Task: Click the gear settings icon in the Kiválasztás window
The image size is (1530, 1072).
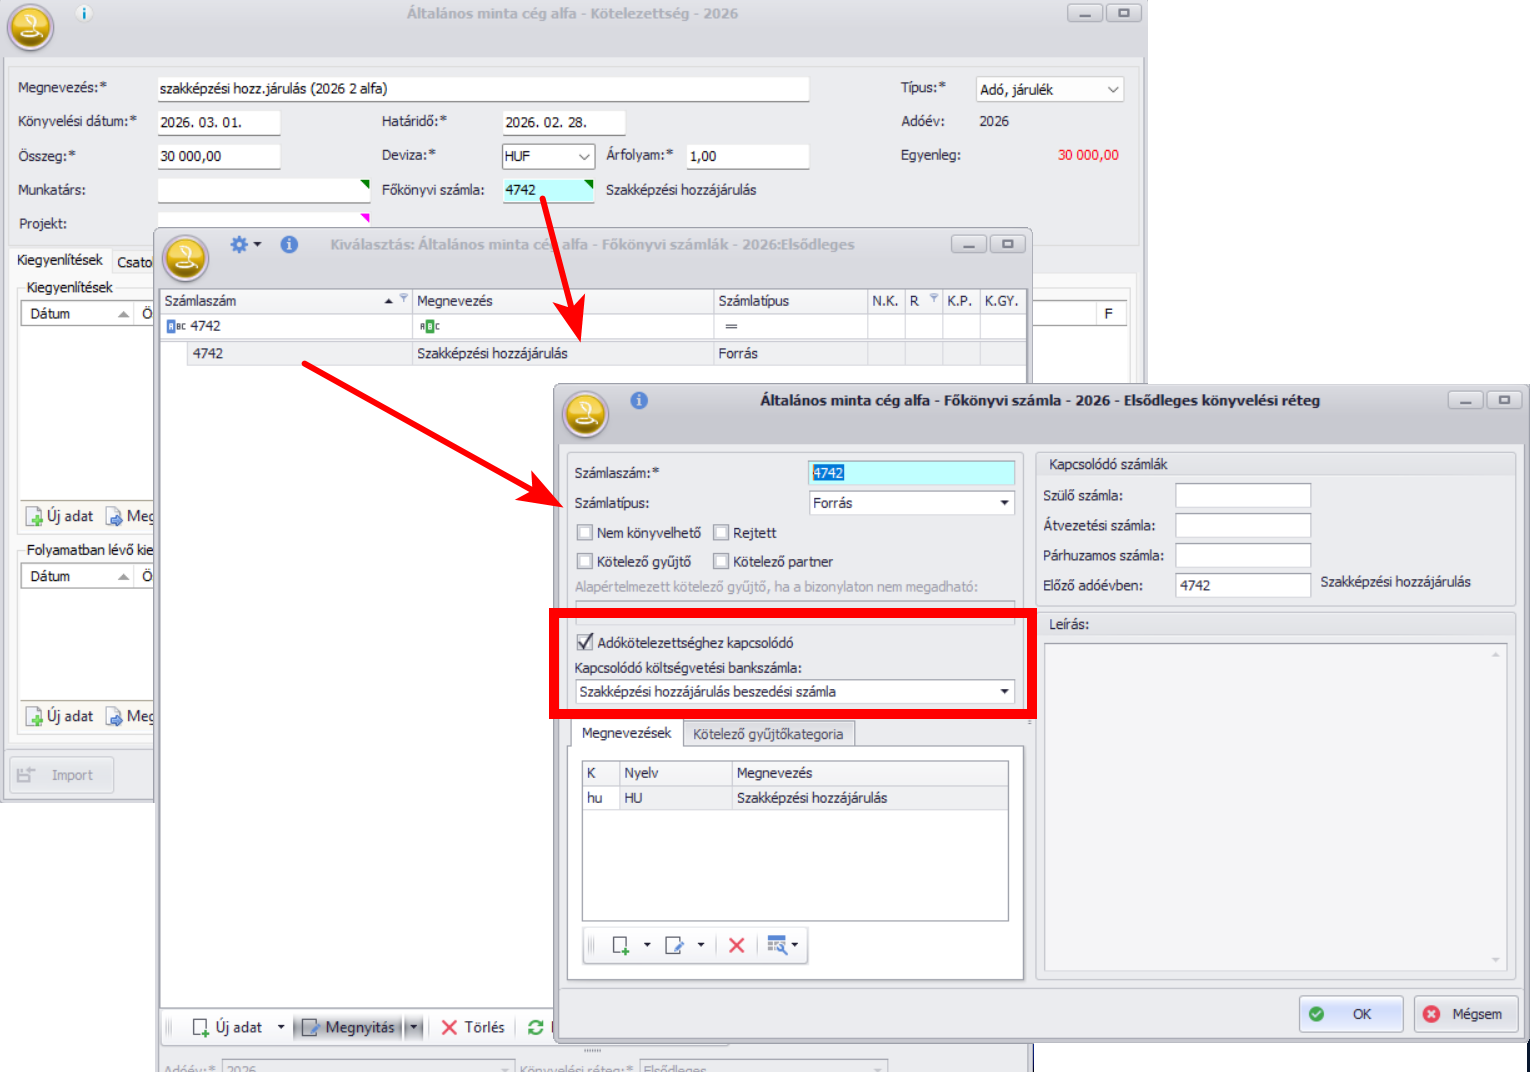Action: point(239,244)
